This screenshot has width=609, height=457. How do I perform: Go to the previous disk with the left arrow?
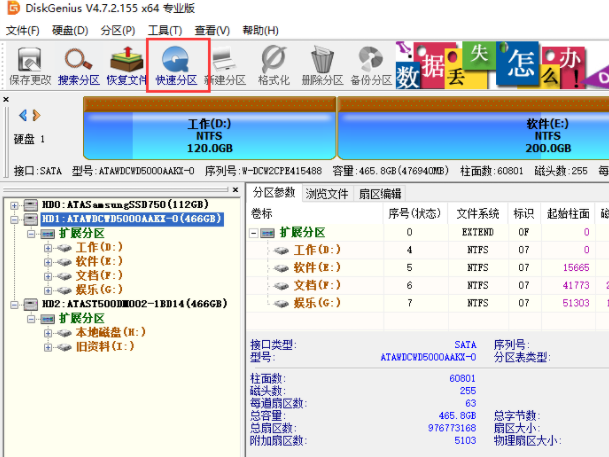point(23,116)
